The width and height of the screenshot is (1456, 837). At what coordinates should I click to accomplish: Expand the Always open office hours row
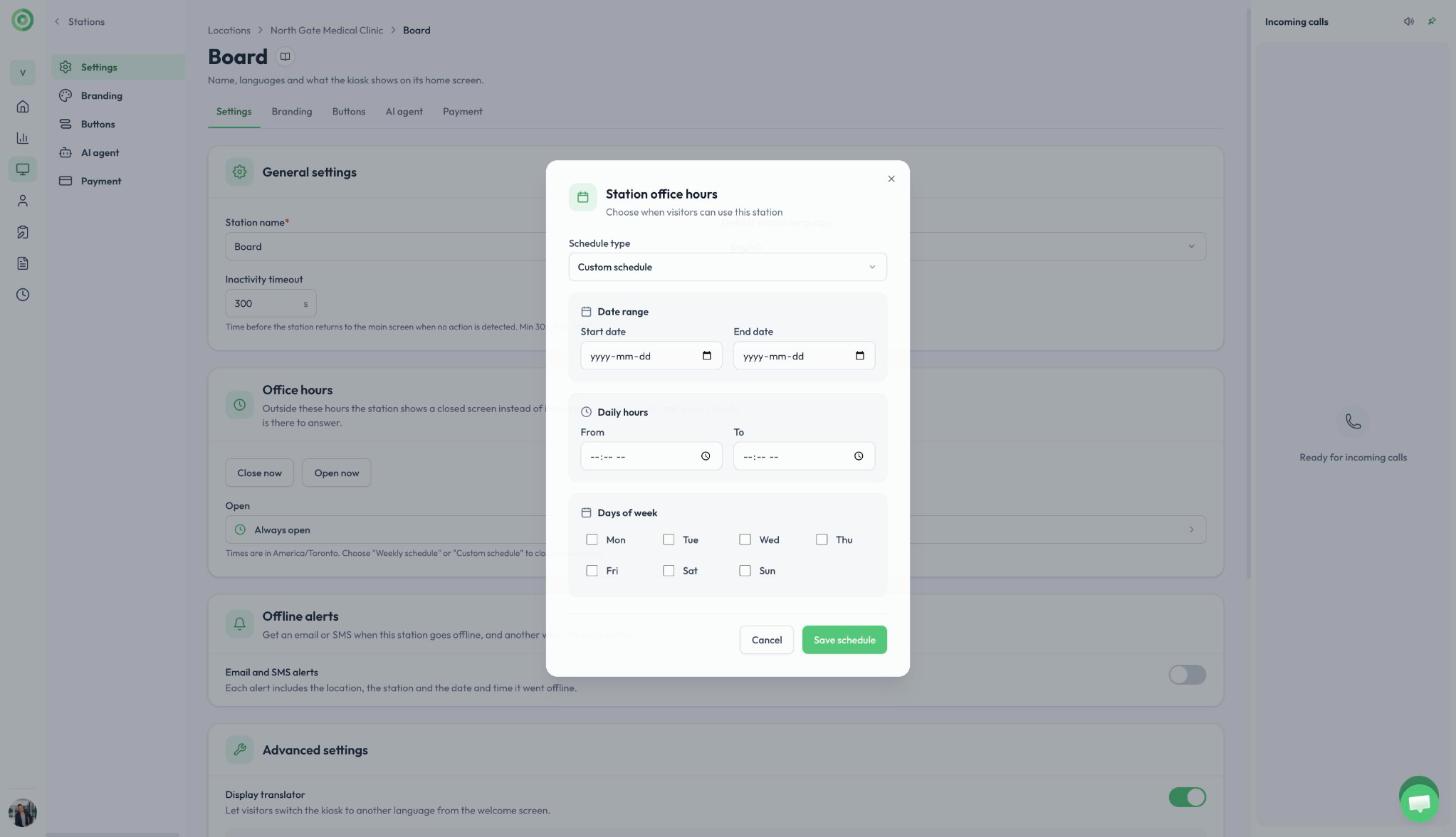pos(716,530)
